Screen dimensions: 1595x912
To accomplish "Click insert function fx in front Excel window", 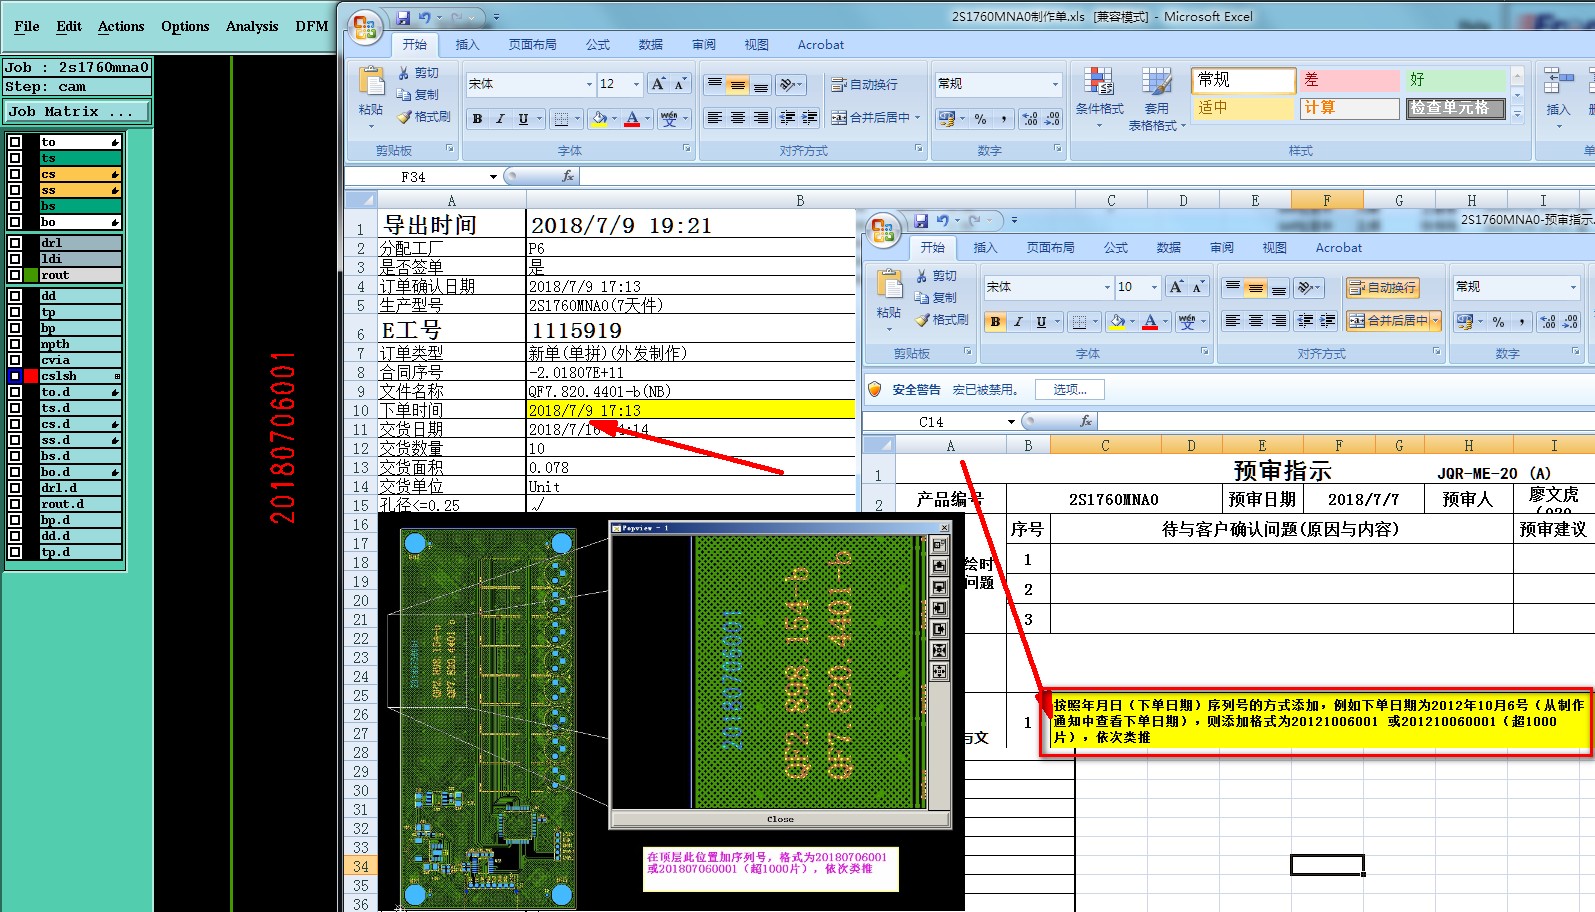I will pos(1086,422).
